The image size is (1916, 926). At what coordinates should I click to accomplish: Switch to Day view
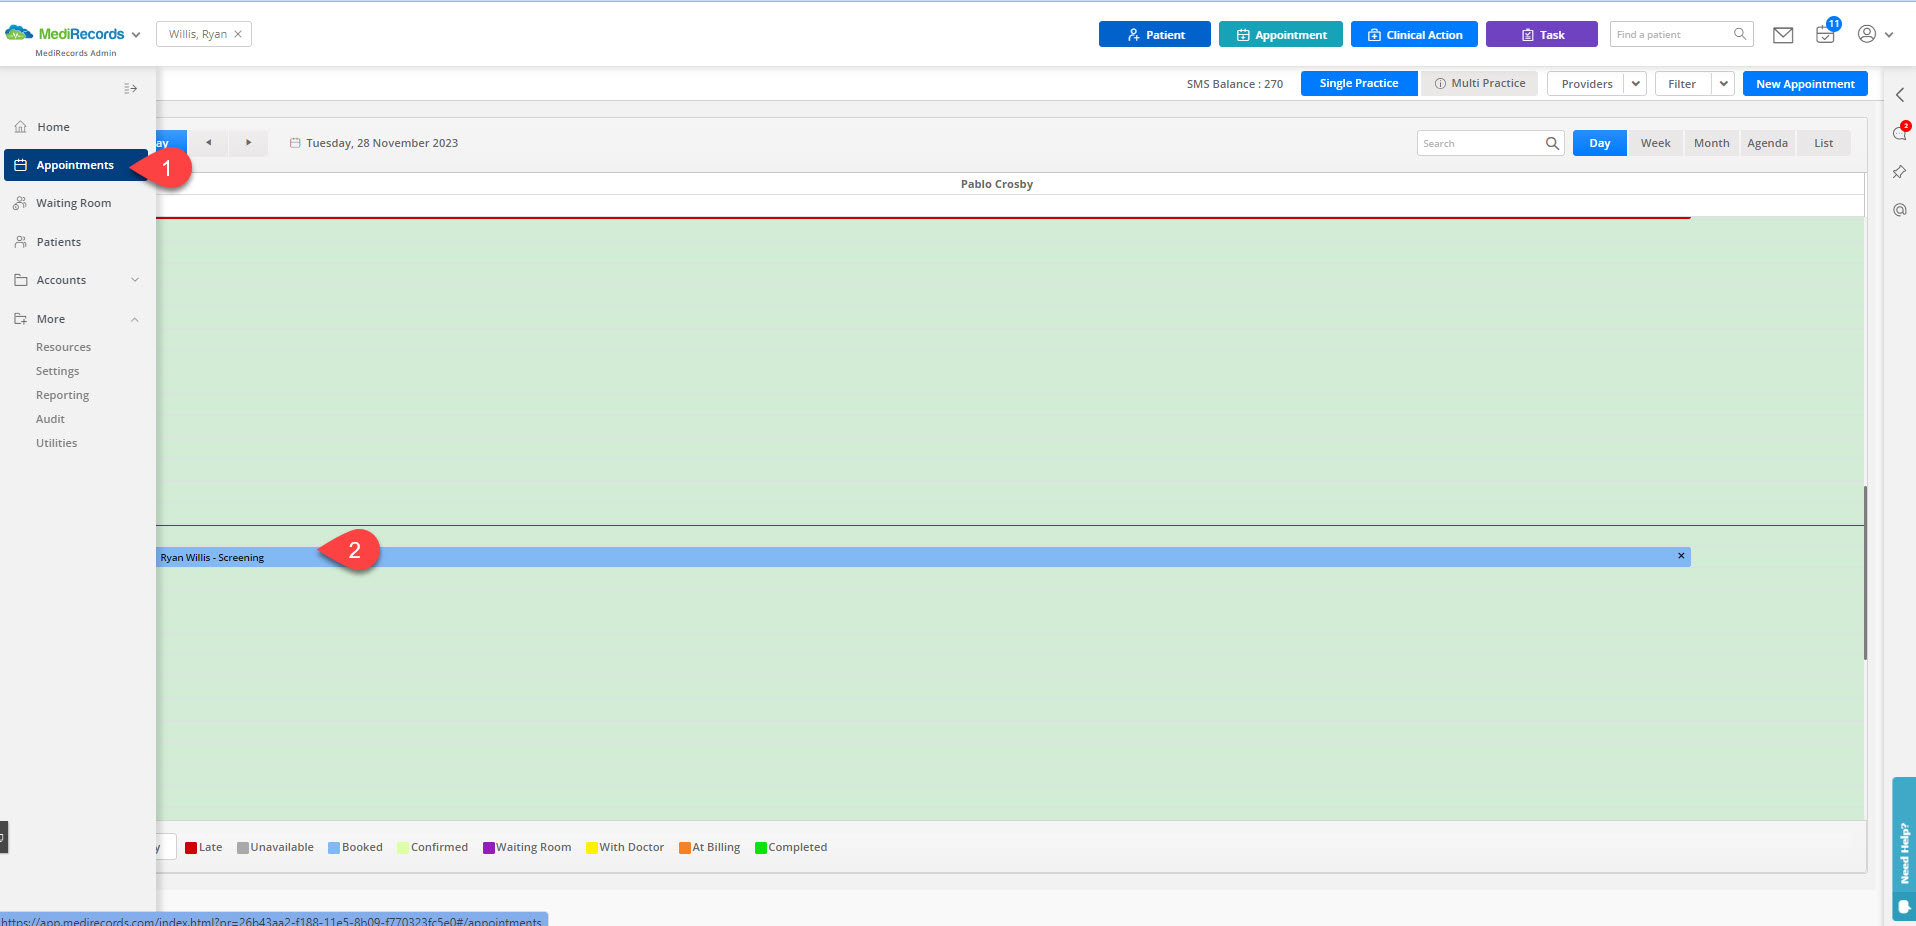pyautogui.click(x=1599, y=143)
